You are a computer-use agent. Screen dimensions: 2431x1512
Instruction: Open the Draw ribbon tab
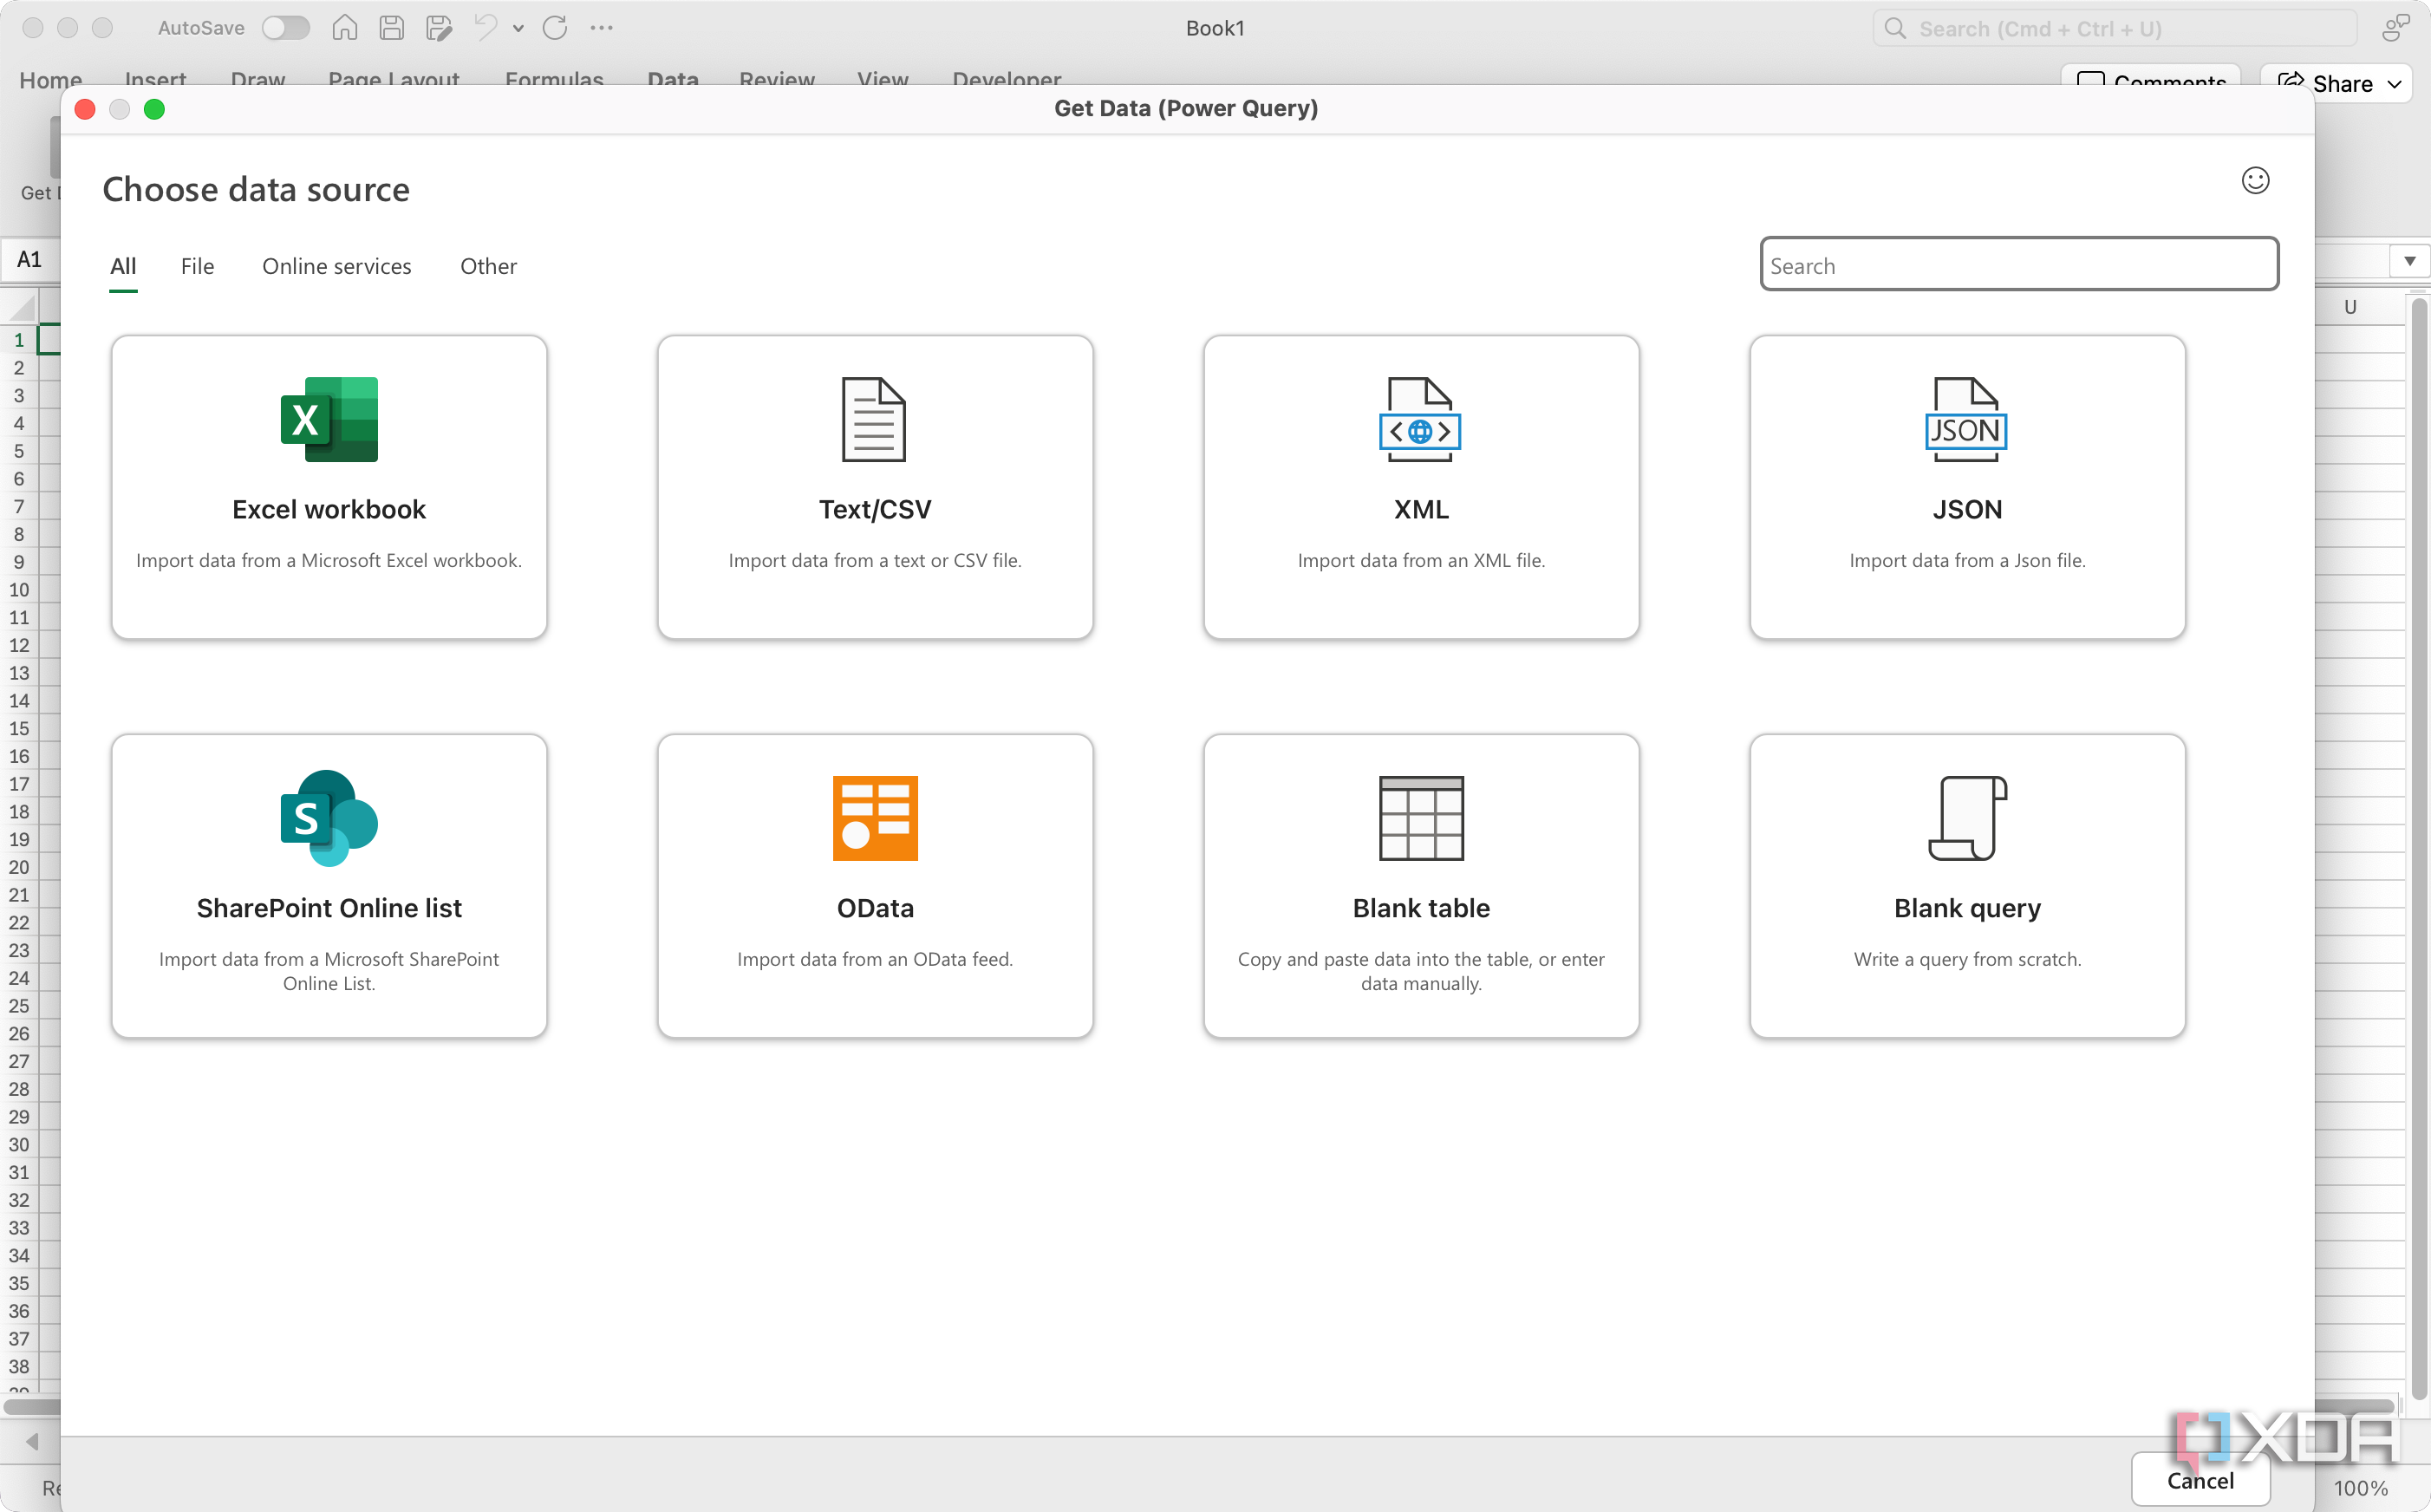258,79
